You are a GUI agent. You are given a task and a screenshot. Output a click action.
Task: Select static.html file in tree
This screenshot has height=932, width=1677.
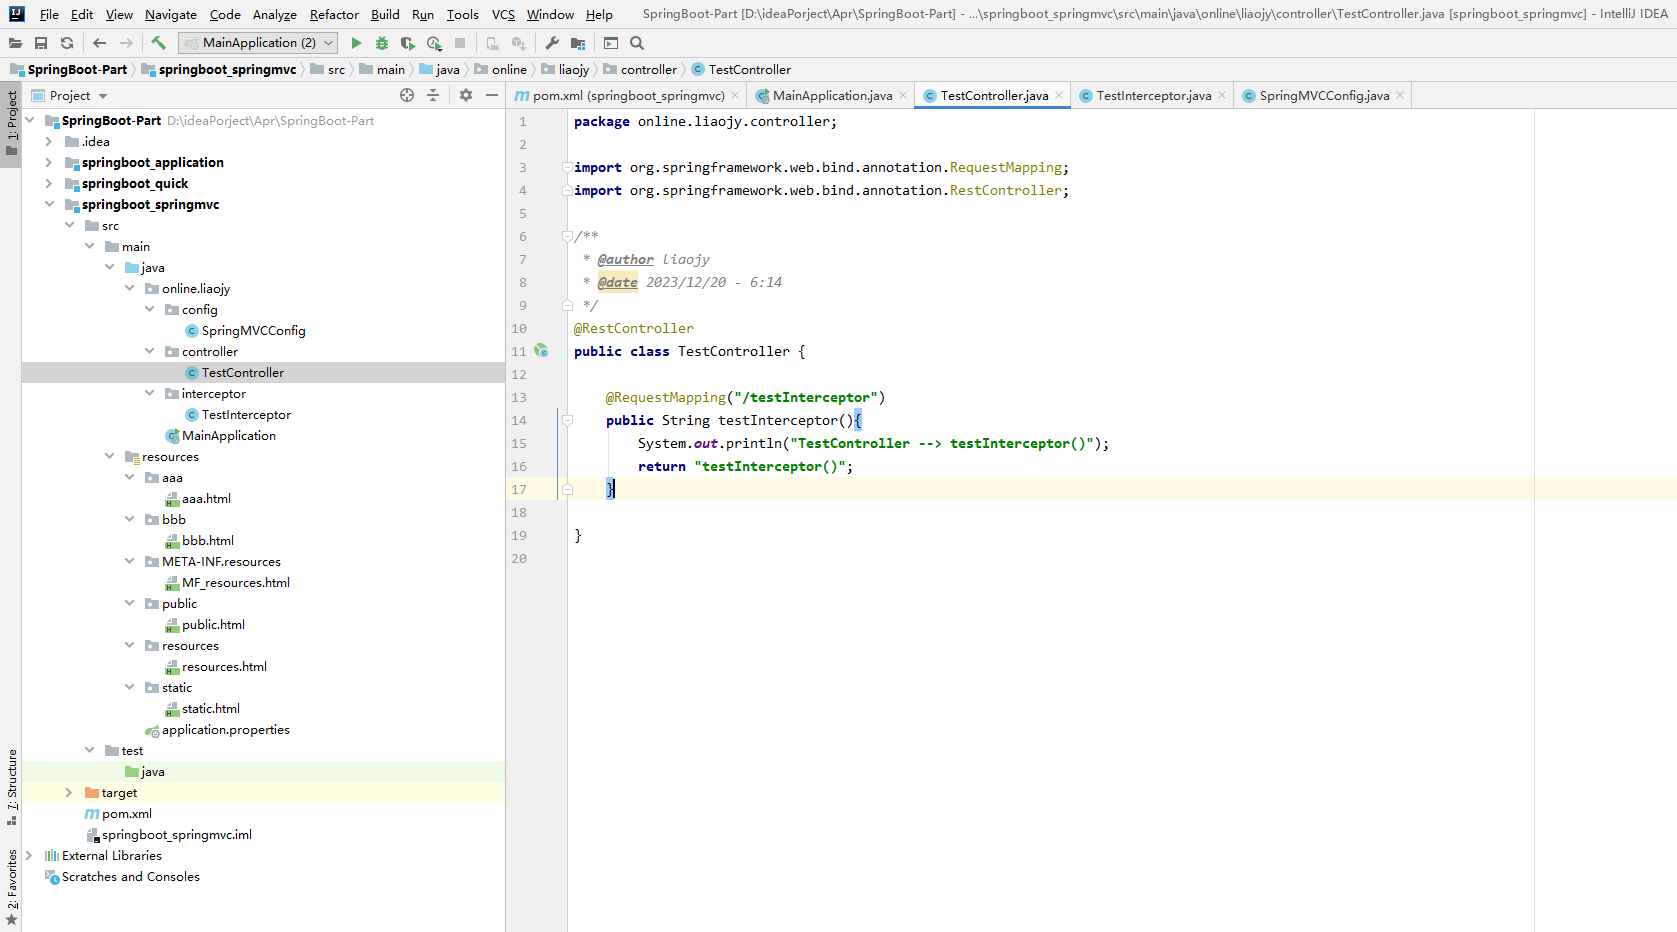(x=202, y=708)
